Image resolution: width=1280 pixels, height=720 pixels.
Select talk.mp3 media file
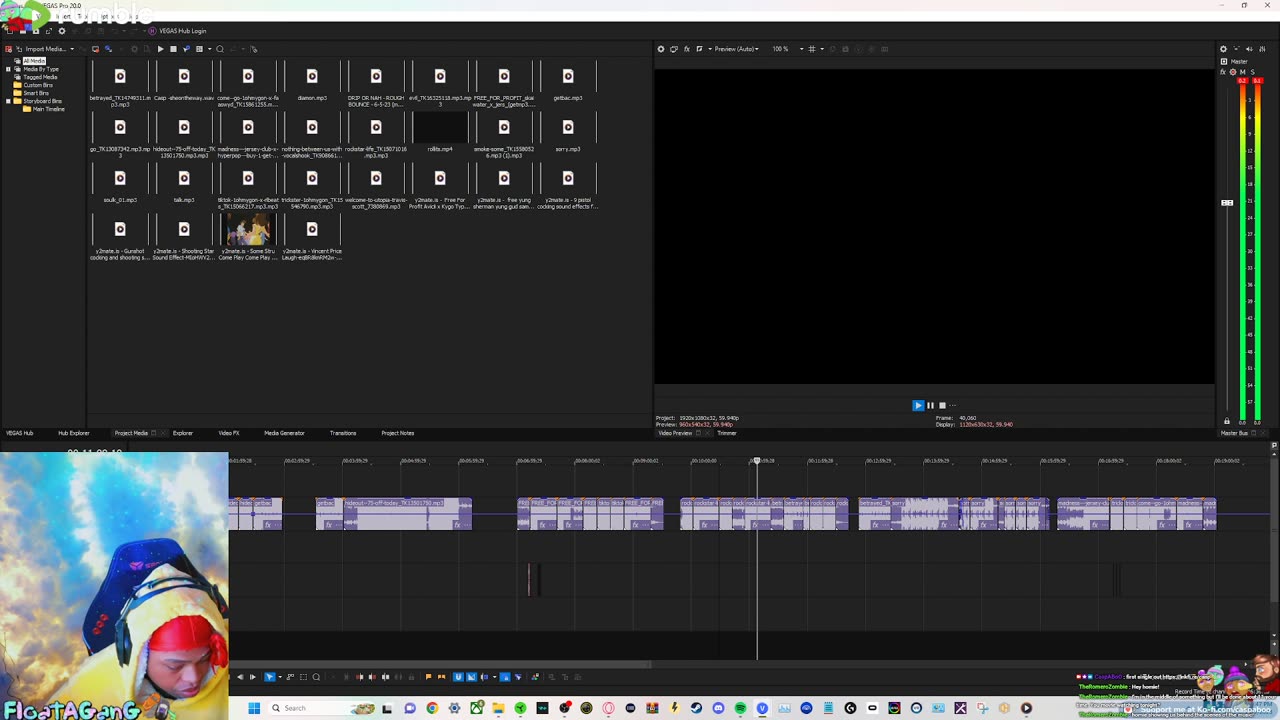[184, 182]
